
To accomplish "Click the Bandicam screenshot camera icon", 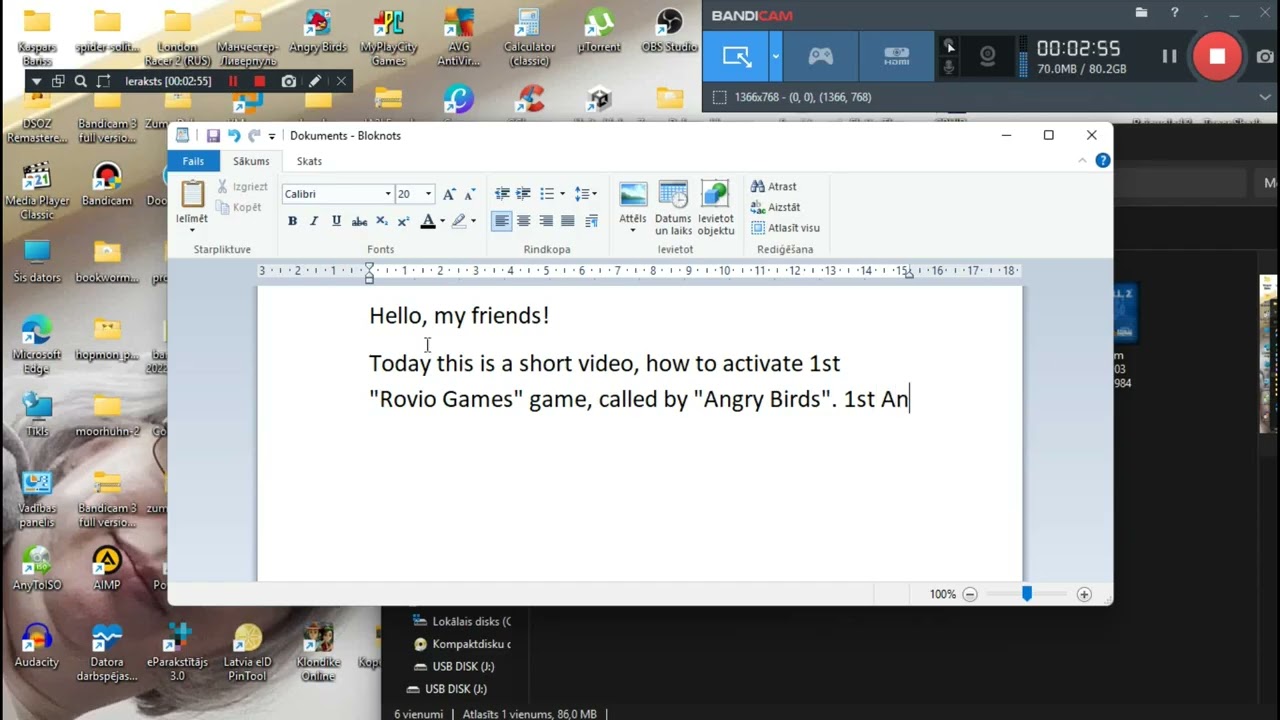I will tap(1264, 57).
